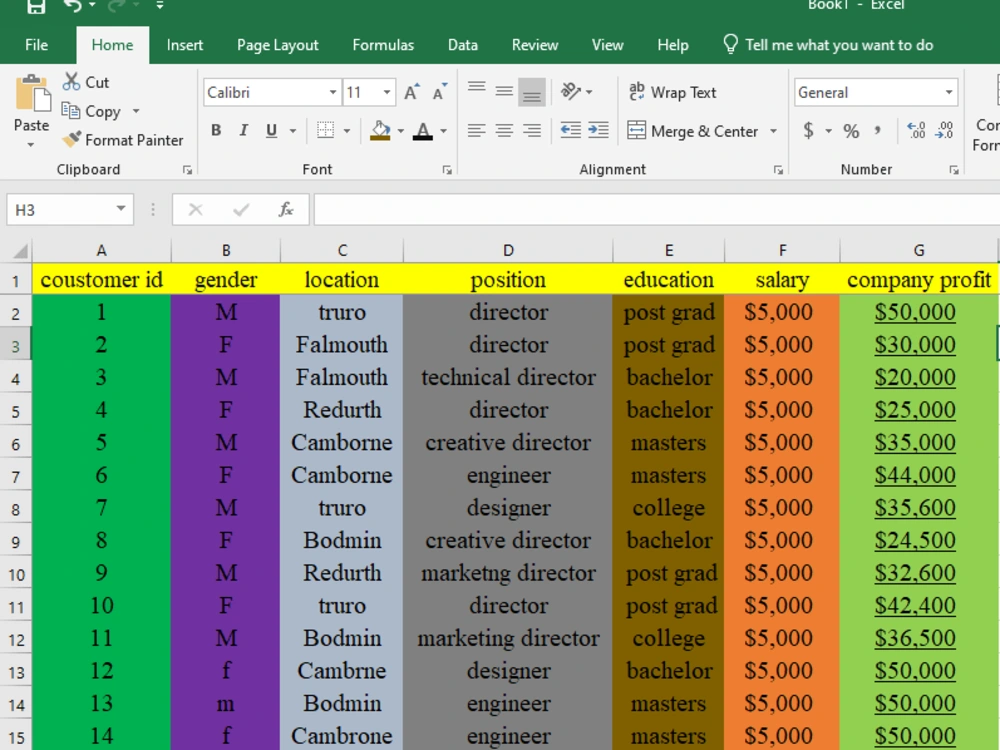1000x750 pixels.
Task: Click Decrease Indent icon
Action: pos(570,131)
